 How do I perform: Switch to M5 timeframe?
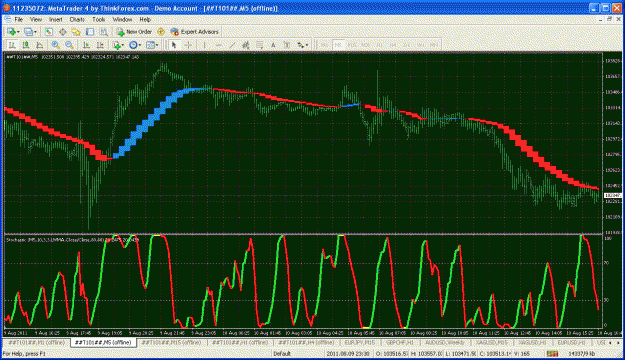pyautogui.click(x=338, y=45)
